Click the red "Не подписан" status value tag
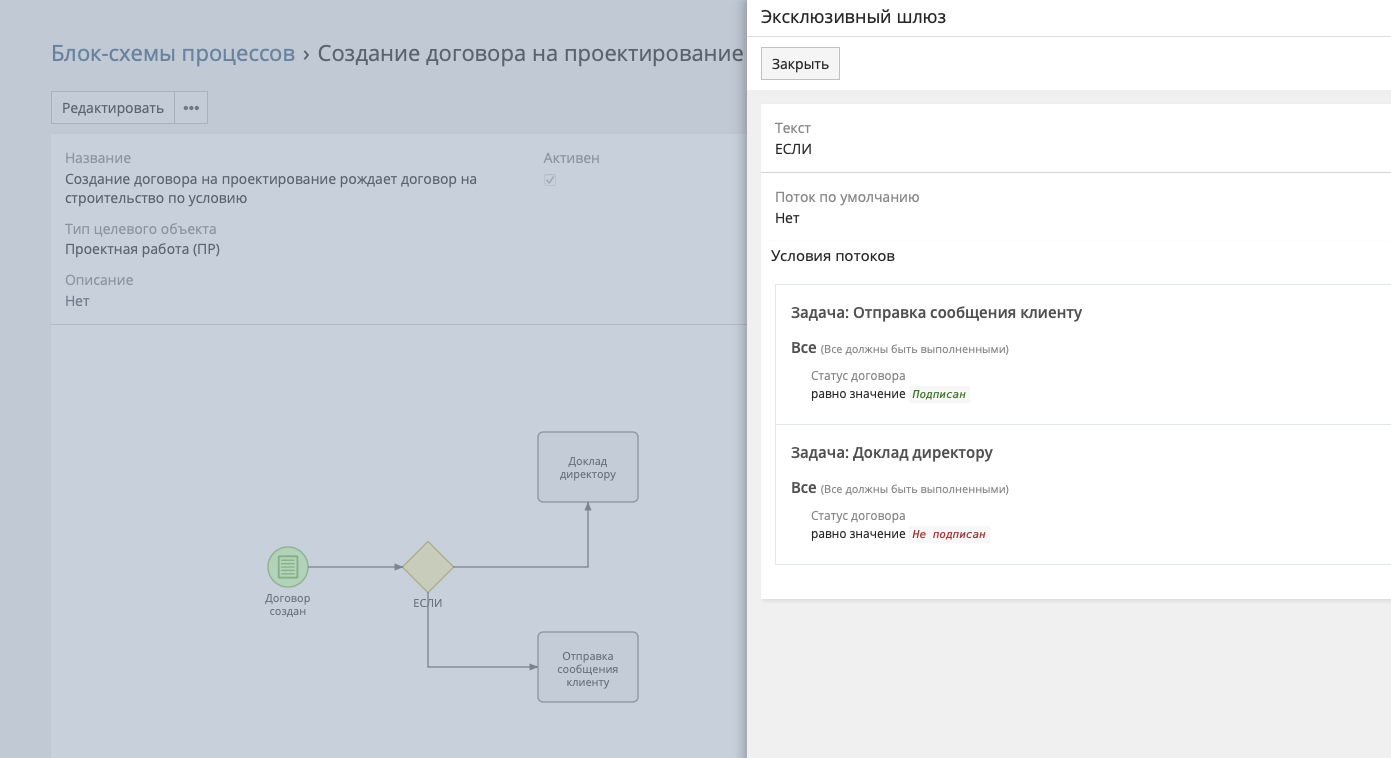This screenshot has height=758, width=1391. point(948,534)
